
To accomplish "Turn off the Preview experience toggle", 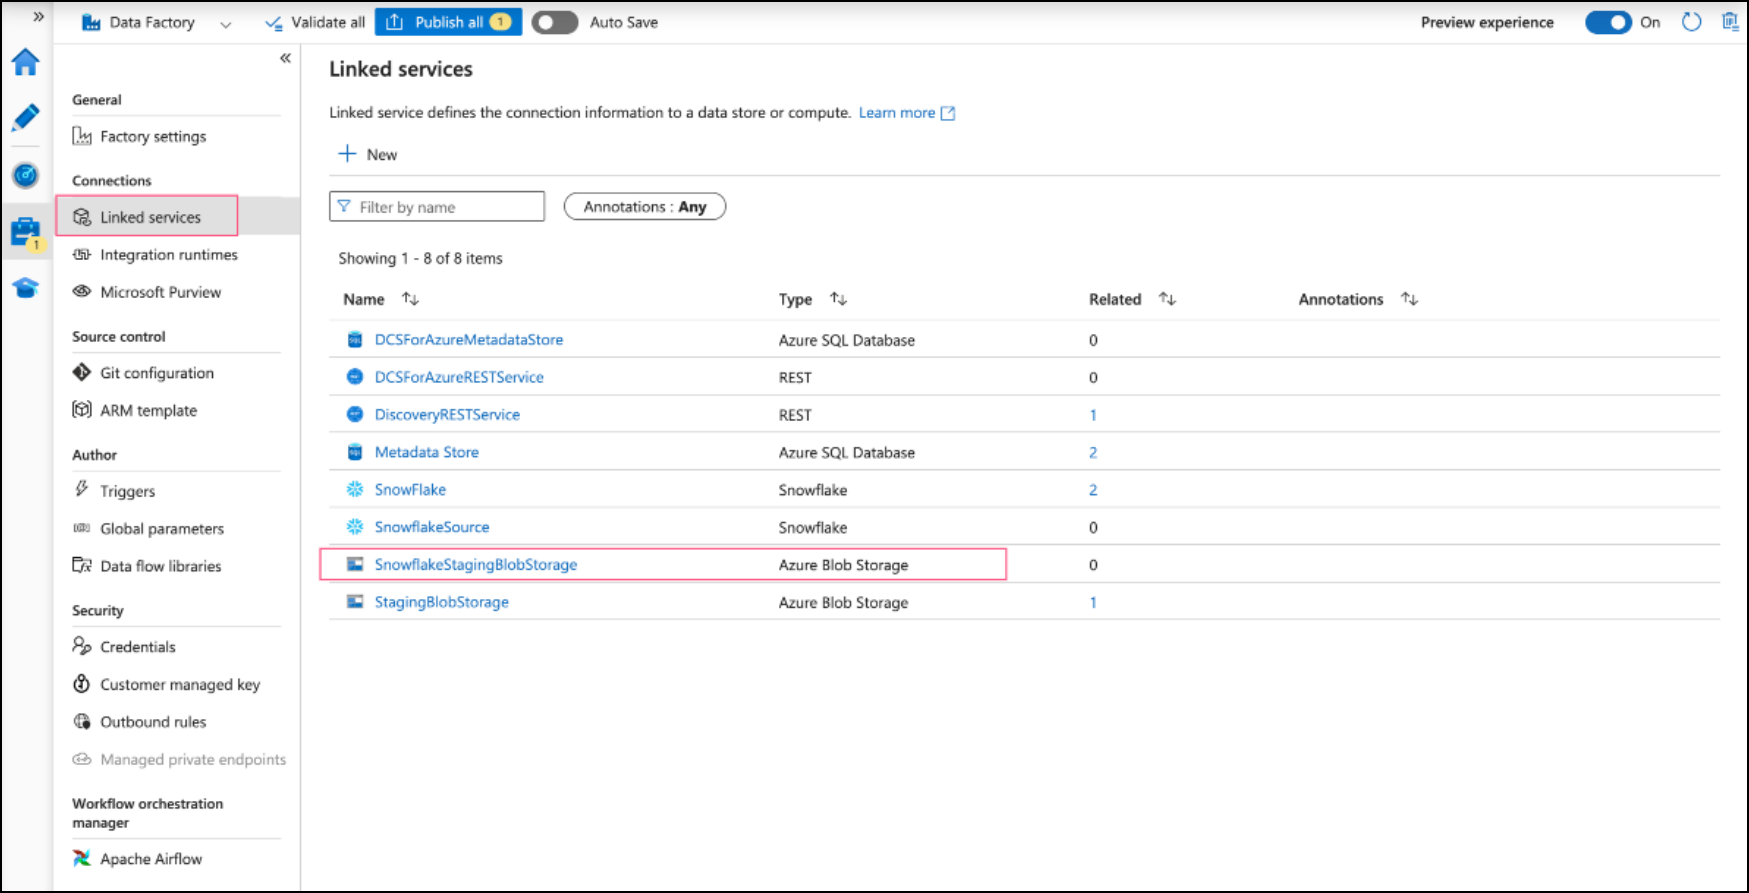I will pyautogui.click(x=1608, y=22).
